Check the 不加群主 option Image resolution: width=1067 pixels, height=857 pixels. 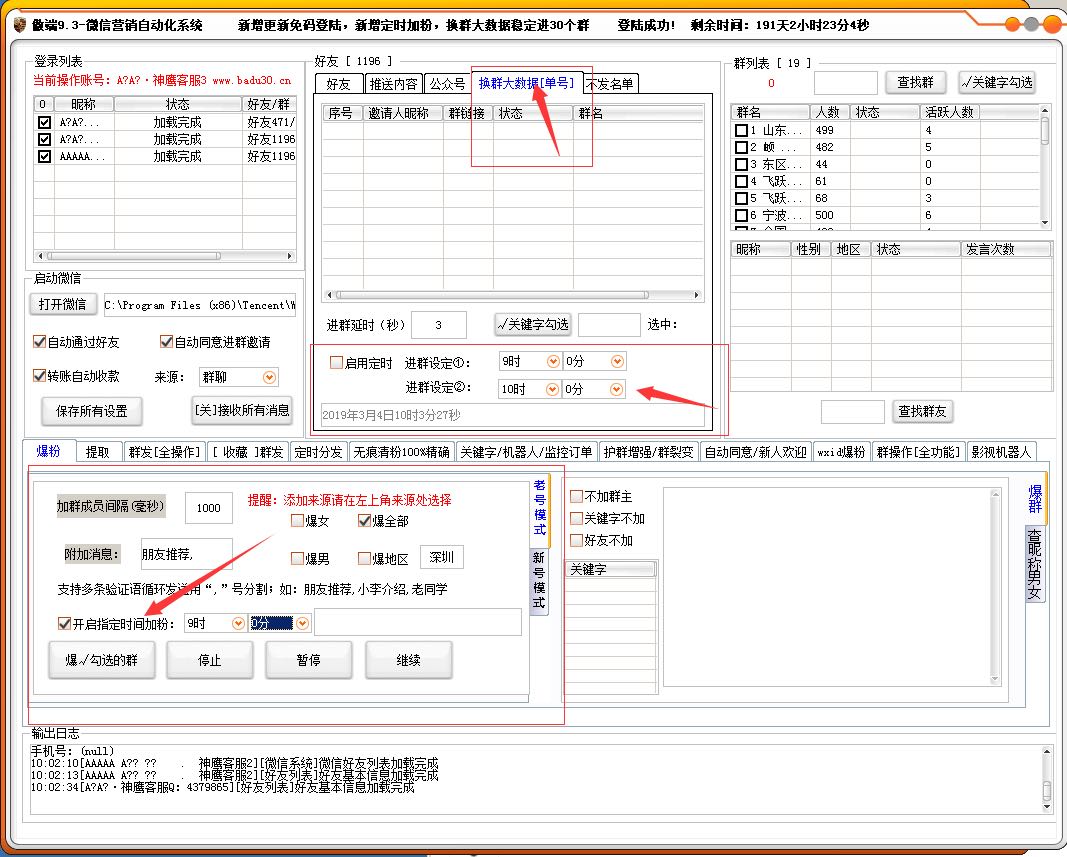pos(576,496)
